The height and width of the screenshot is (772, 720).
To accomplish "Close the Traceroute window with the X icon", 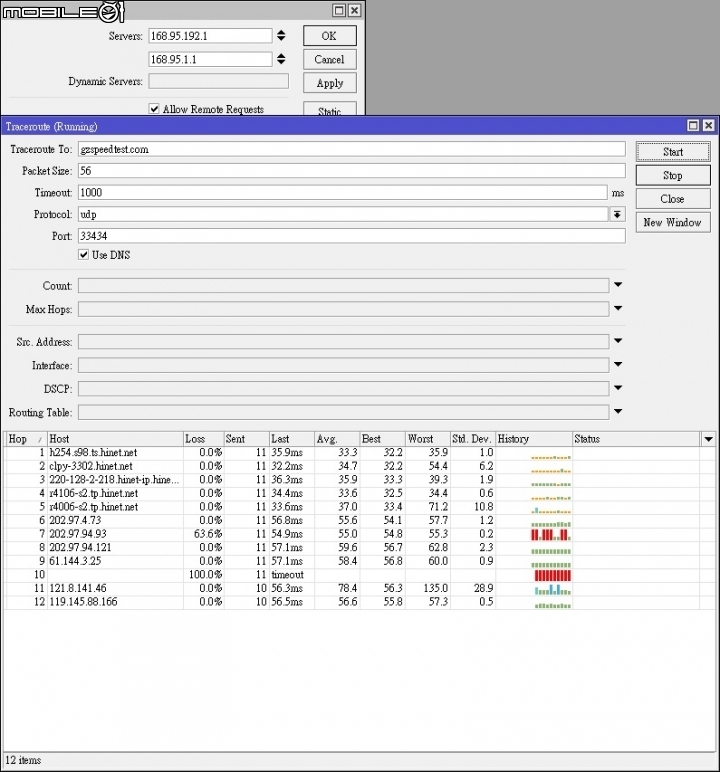I will coord(709,126).
